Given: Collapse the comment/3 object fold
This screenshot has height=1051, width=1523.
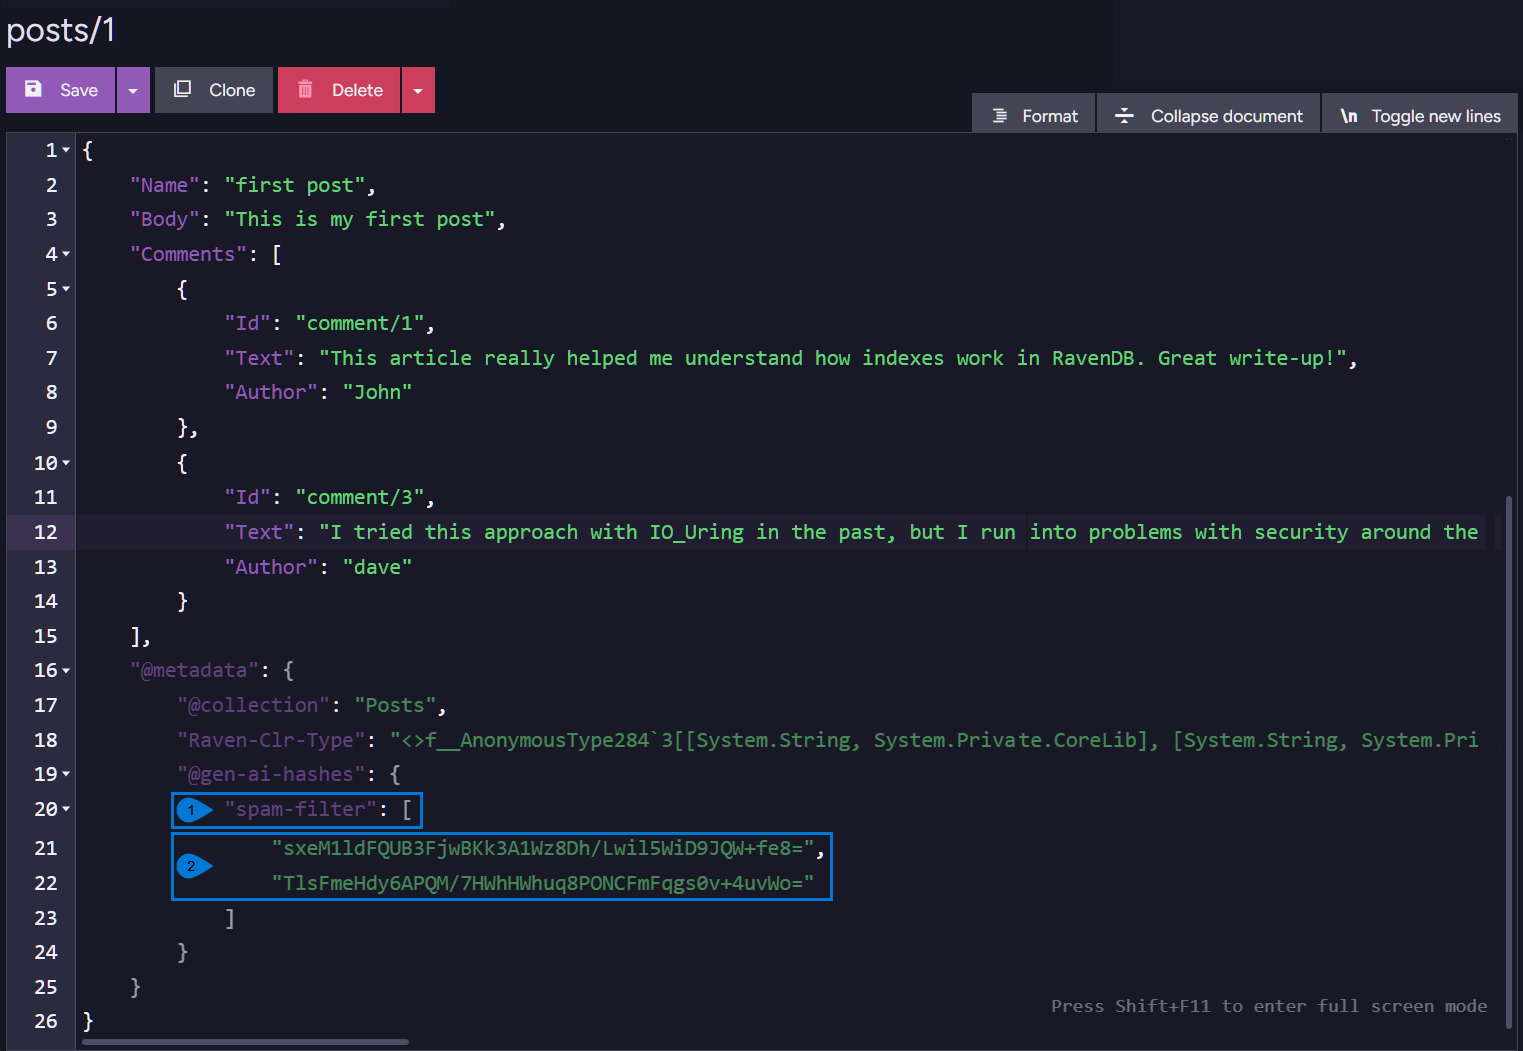Looking at the screenshot, I should coord(64,463).
